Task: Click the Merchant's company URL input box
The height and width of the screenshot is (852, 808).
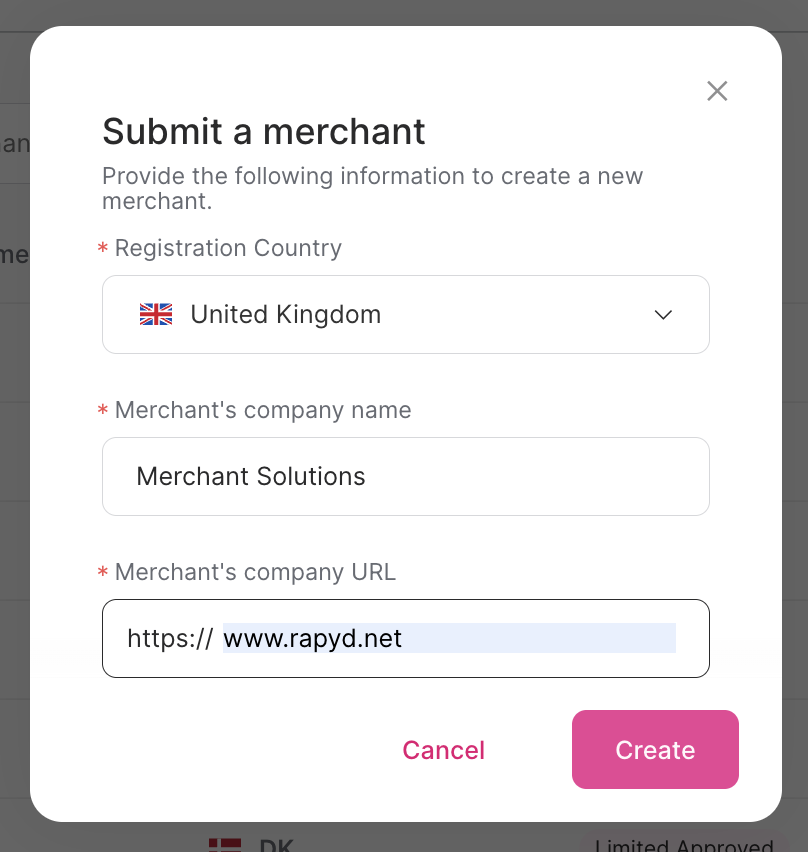Action: (x=450, y=638)
